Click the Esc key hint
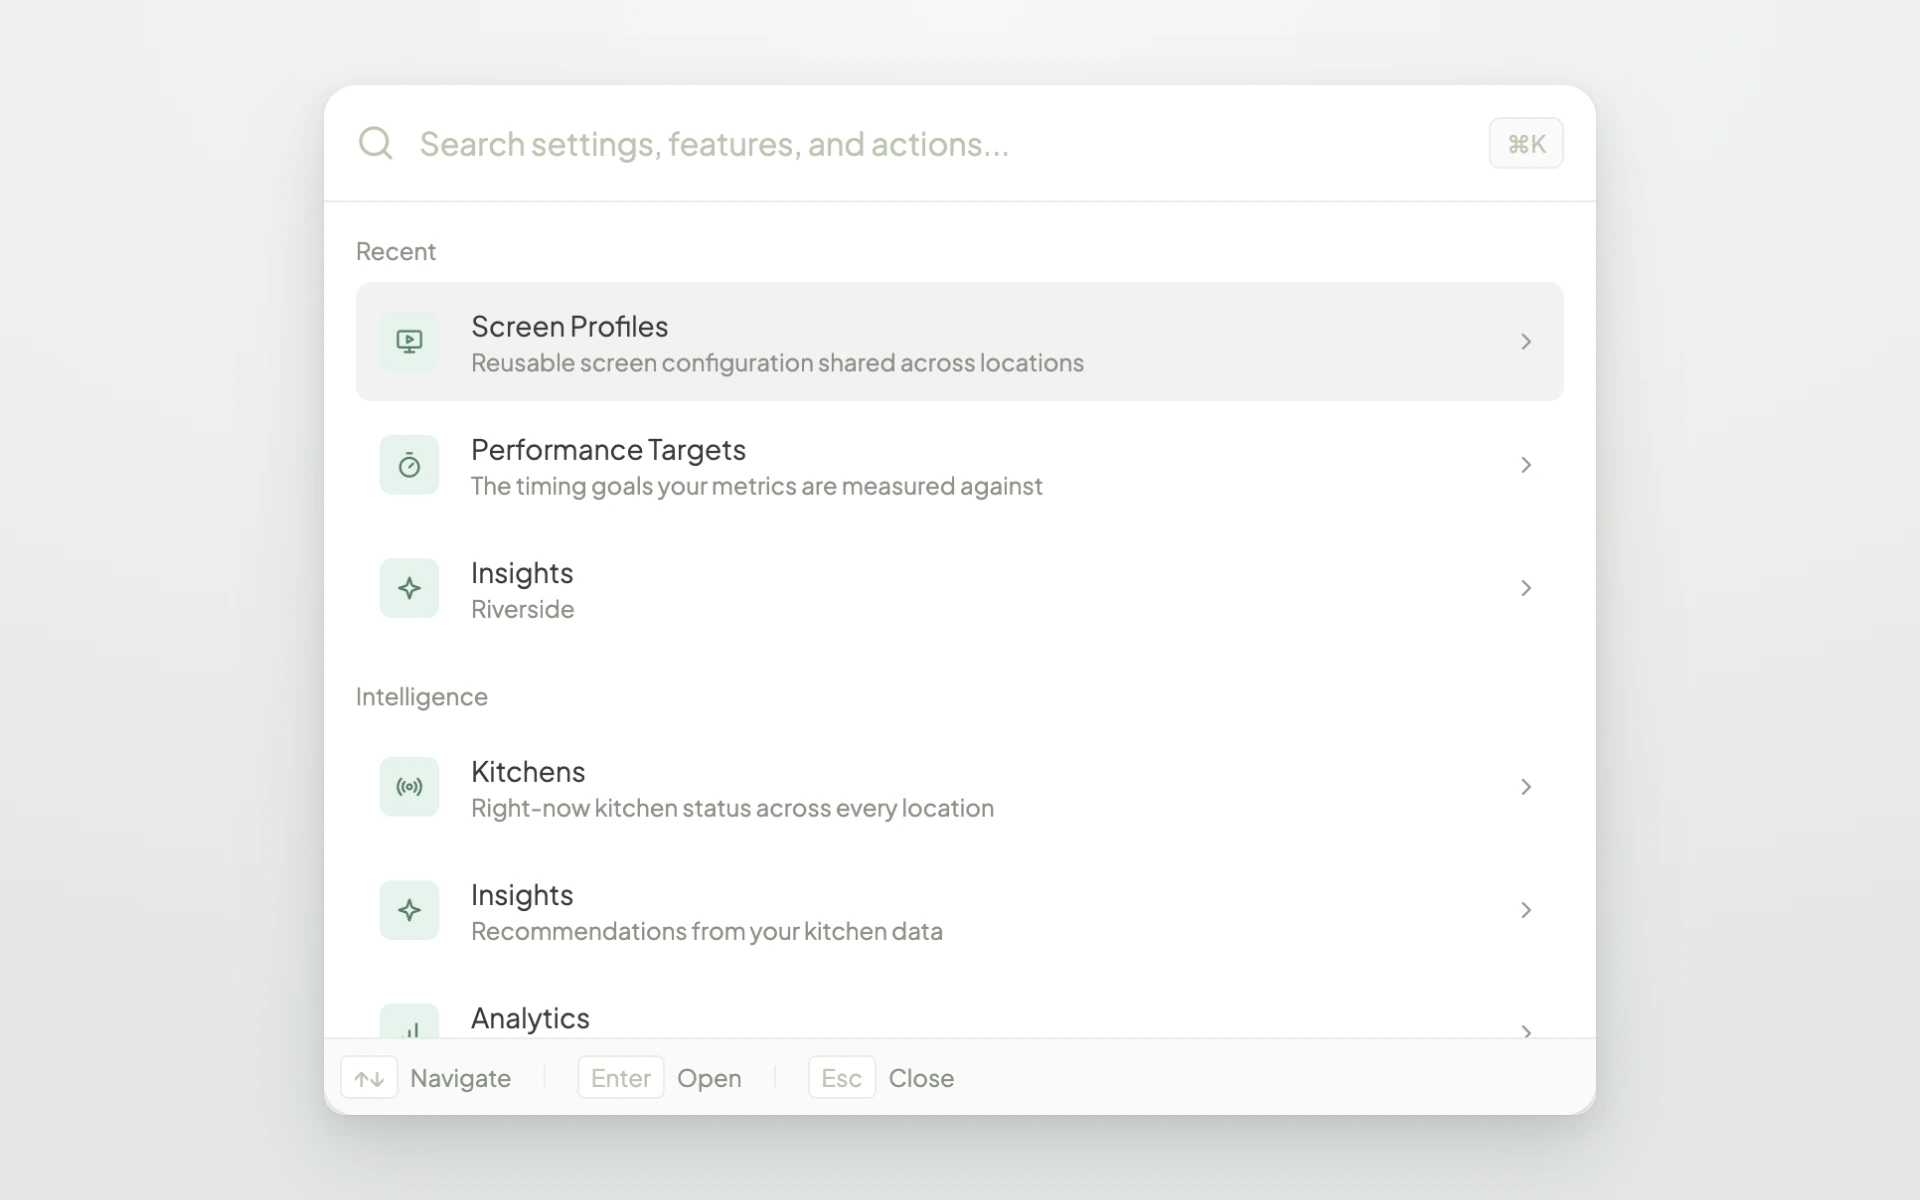The width and height of the screenshot is (1920, 1200). pyautogui.click(x=842, y=1078)
